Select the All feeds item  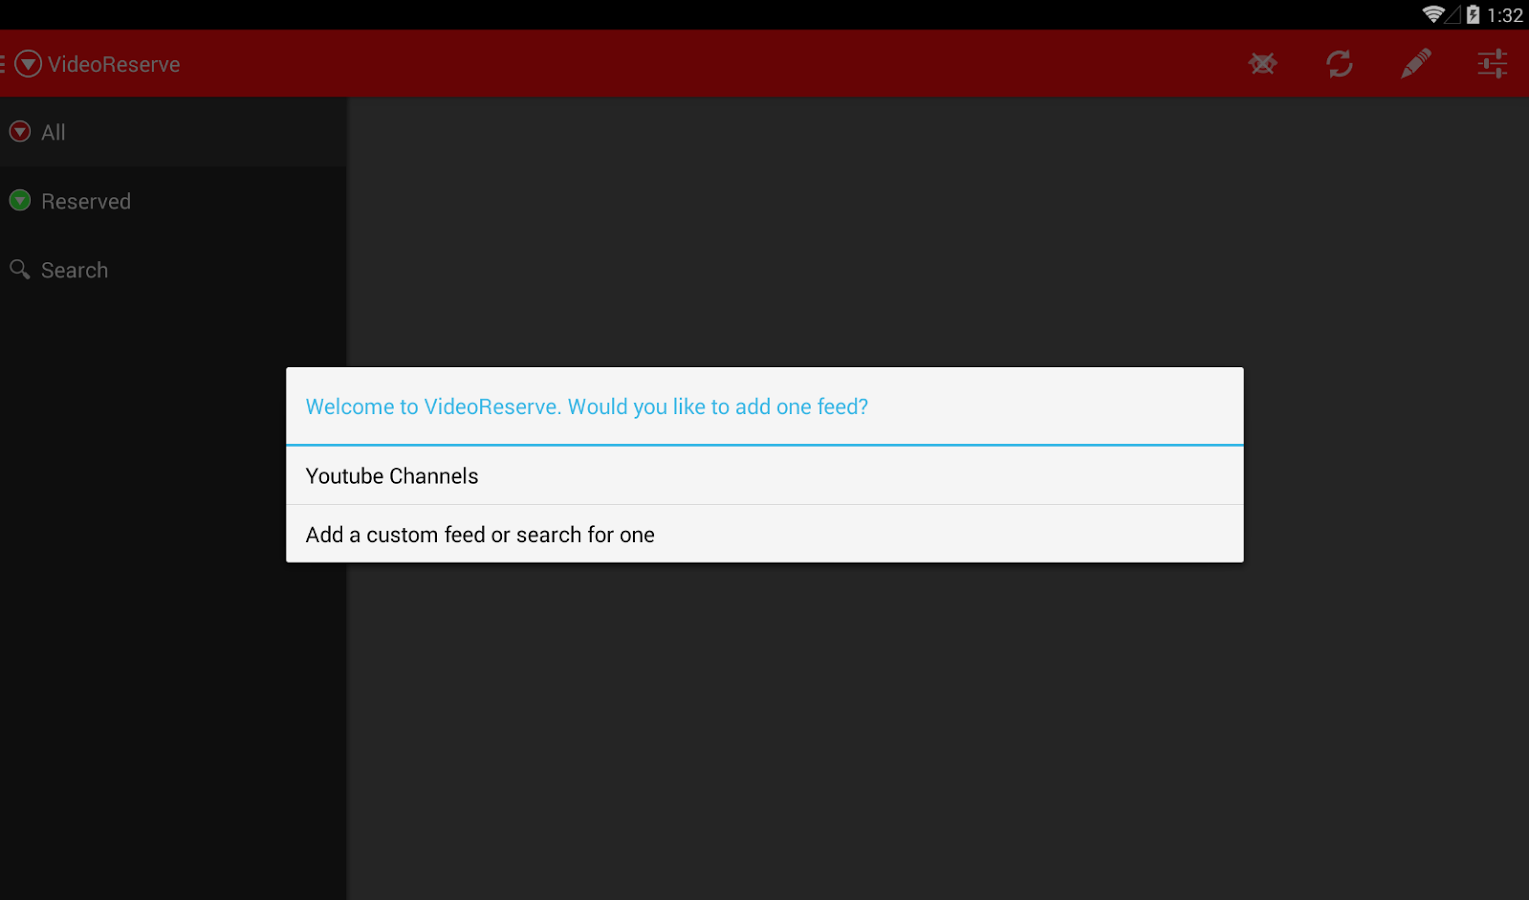[173, 132]
